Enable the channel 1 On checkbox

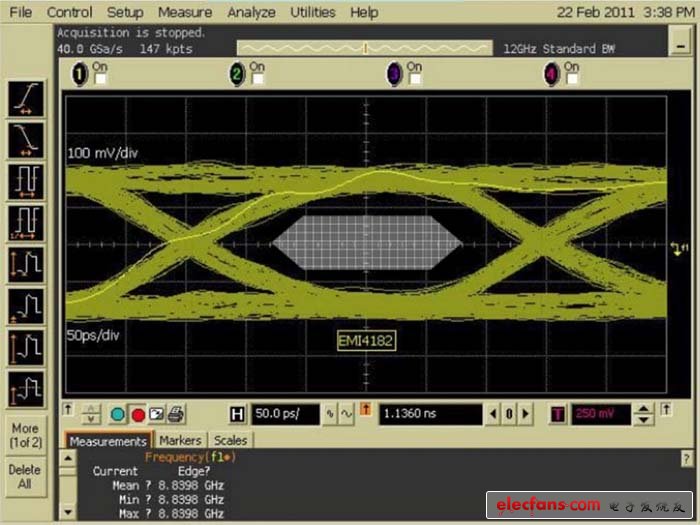click(98, 78)
